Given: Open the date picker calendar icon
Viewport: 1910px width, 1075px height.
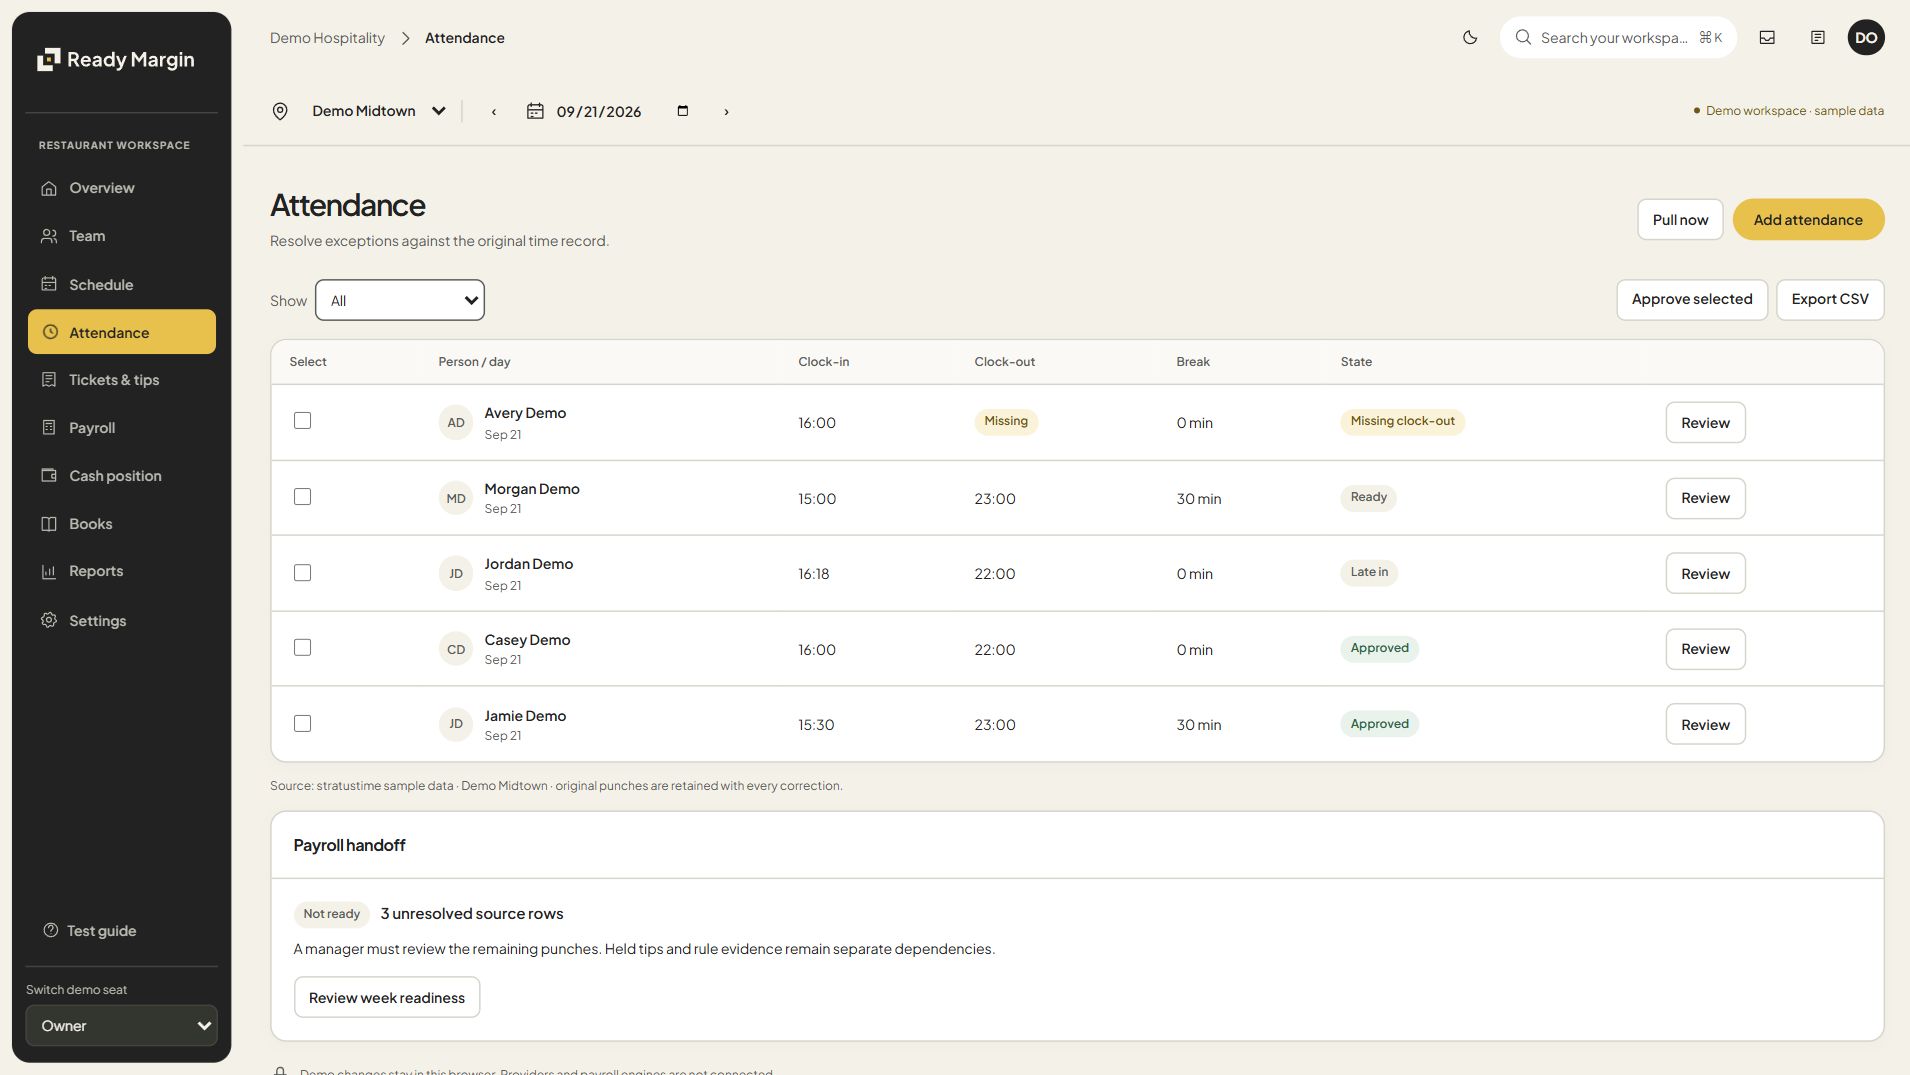Looking at the screenshot, I should pyautogui.click(x=683, y=111).
